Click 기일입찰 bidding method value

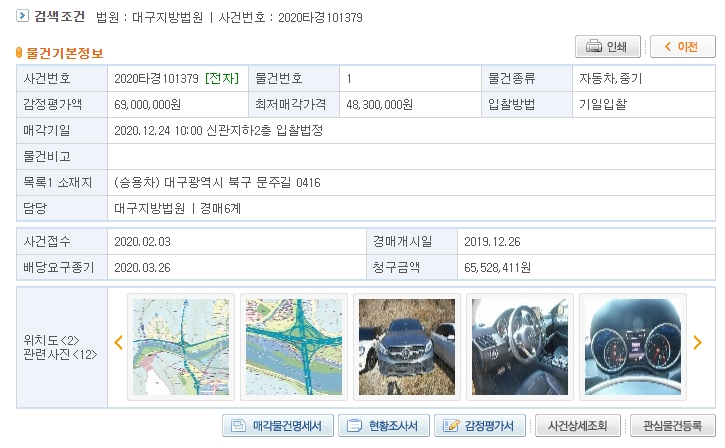[x=603, y=105]
